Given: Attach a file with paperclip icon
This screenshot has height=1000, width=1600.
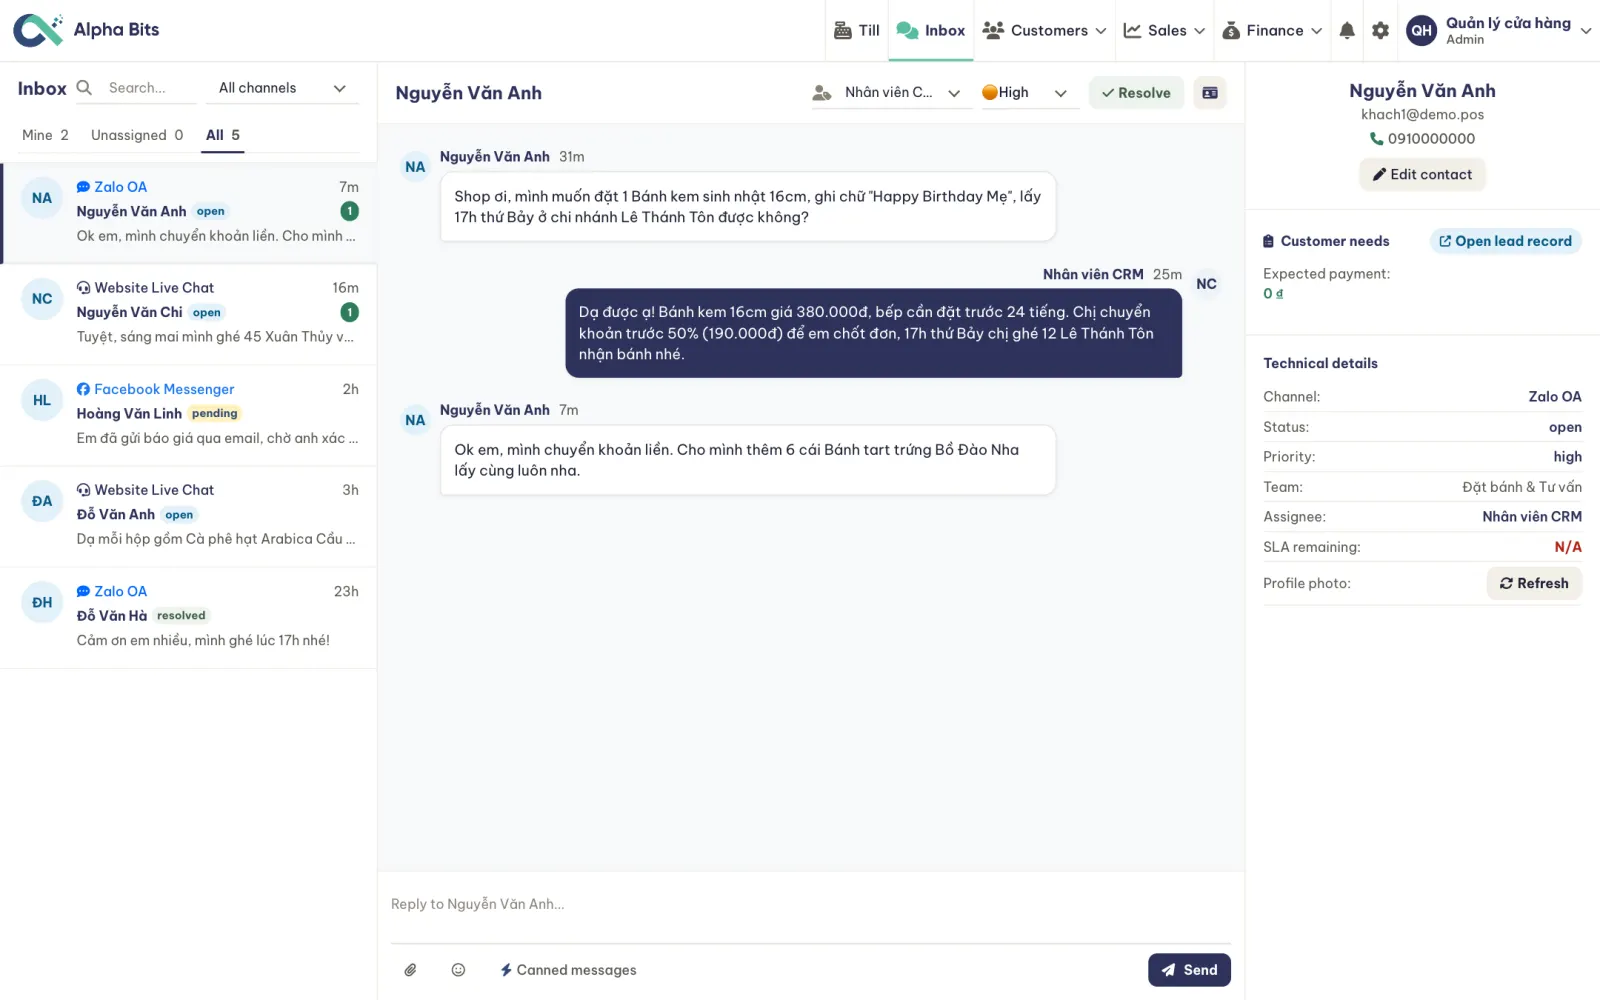Looking at the screenshot, I should [x=410, y=970].
